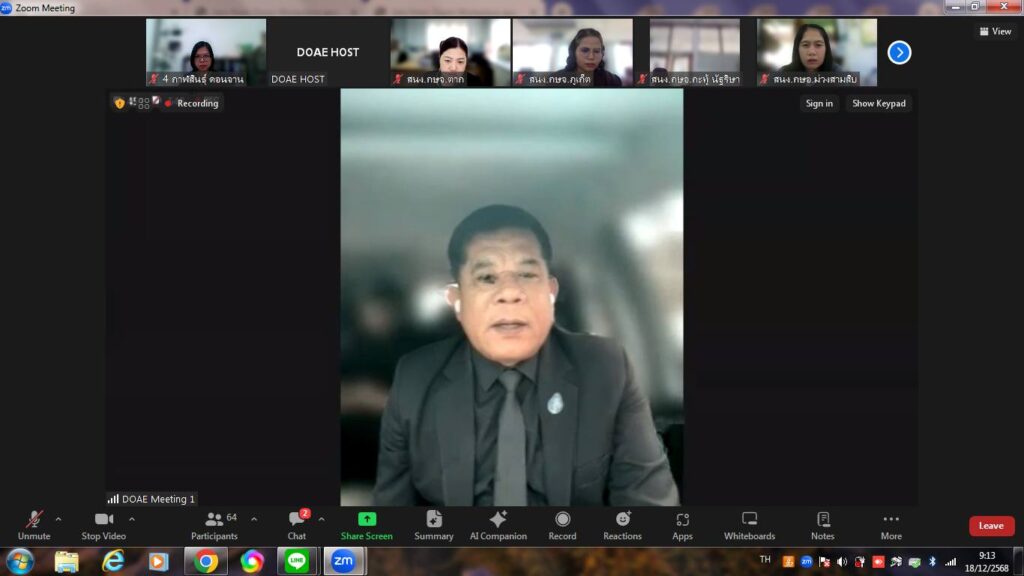Open the Share Screen option
This screenshot has width=1024, height=576.
366,525
